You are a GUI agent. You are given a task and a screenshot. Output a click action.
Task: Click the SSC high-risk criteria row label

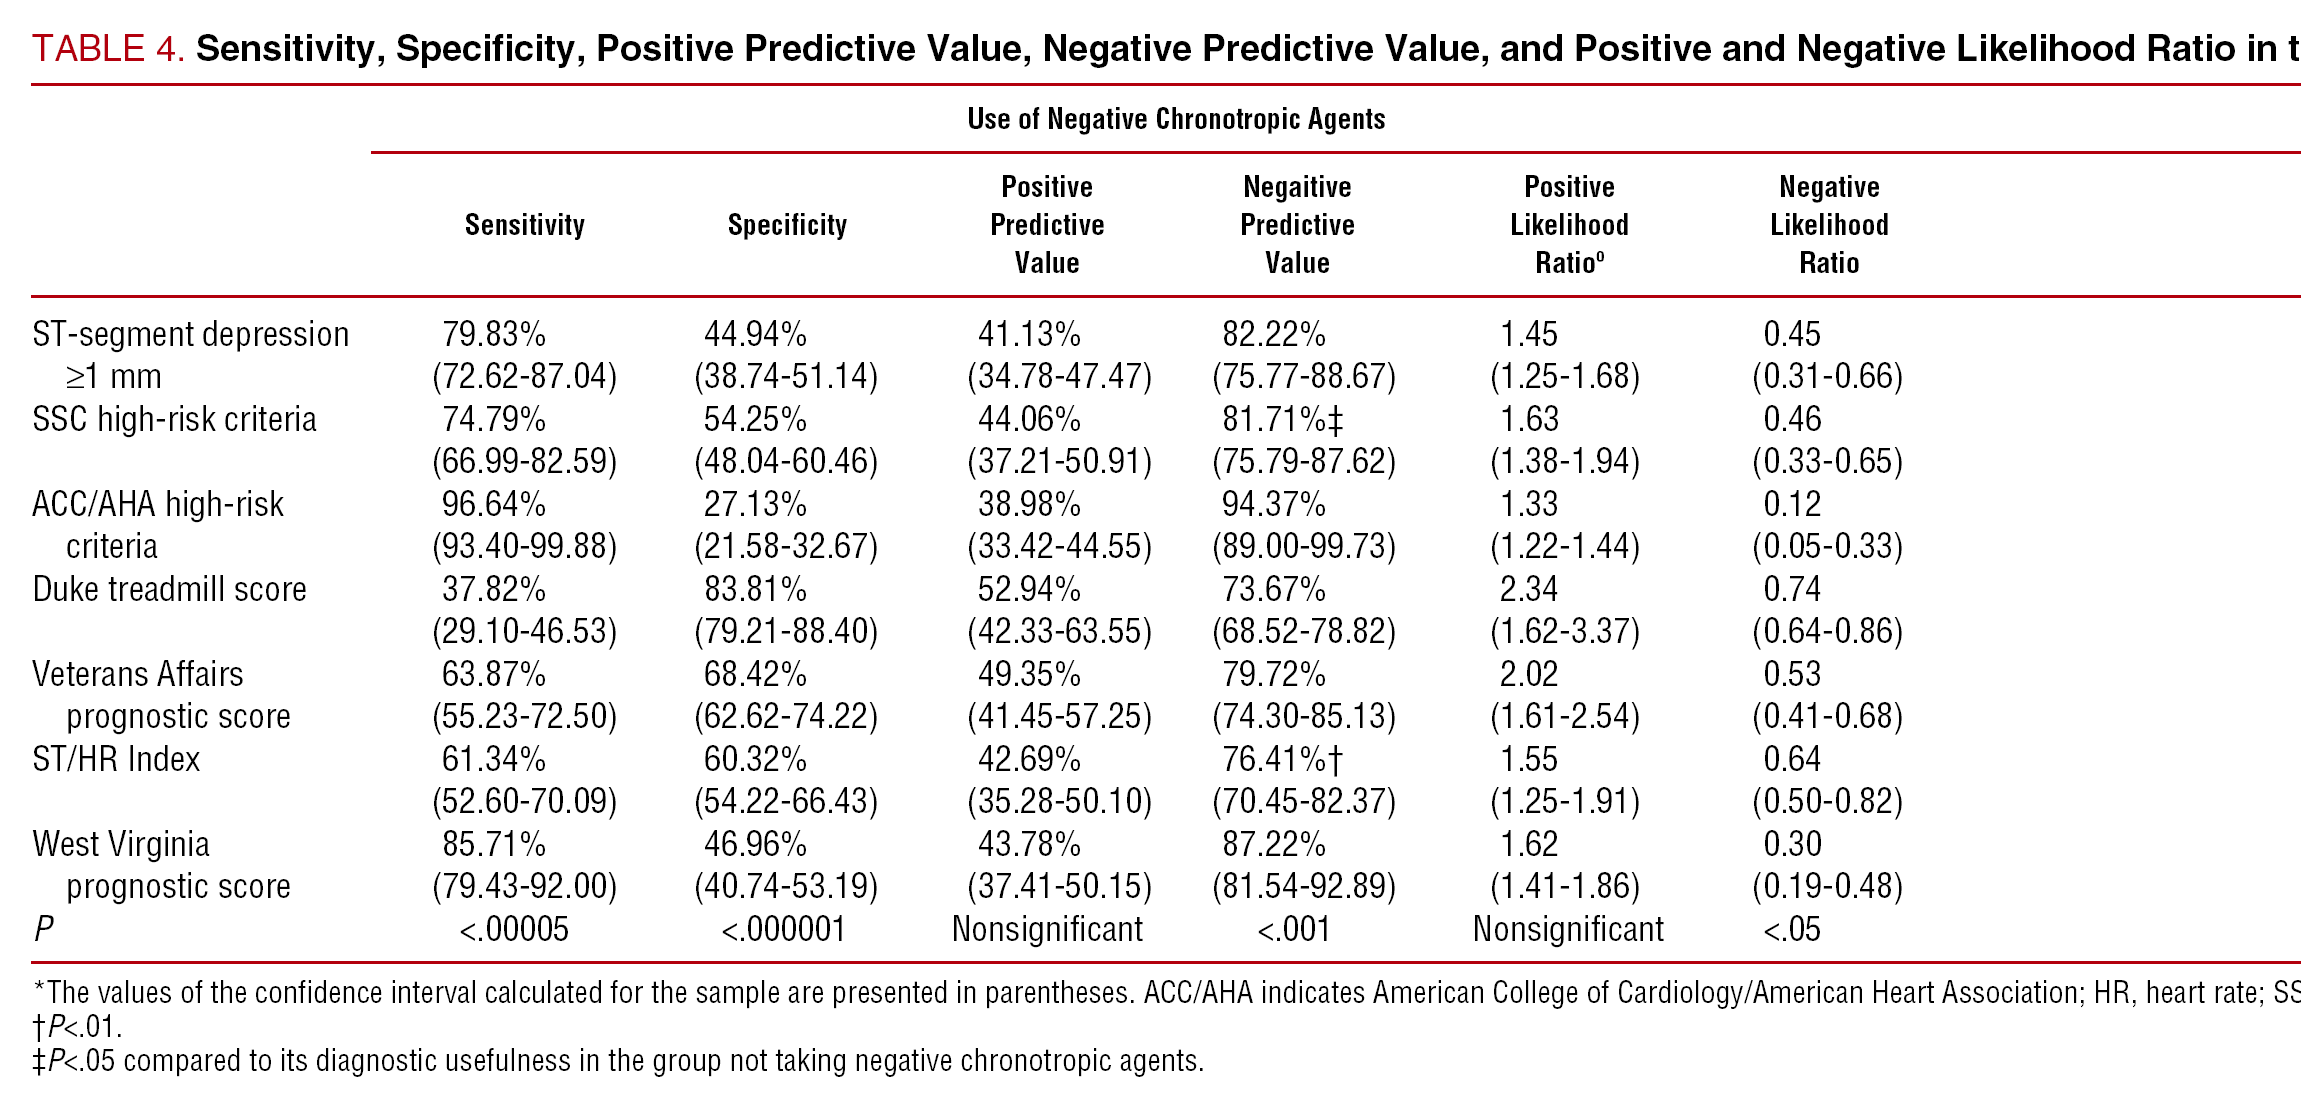pyautogui.click(x=174, y=419)
